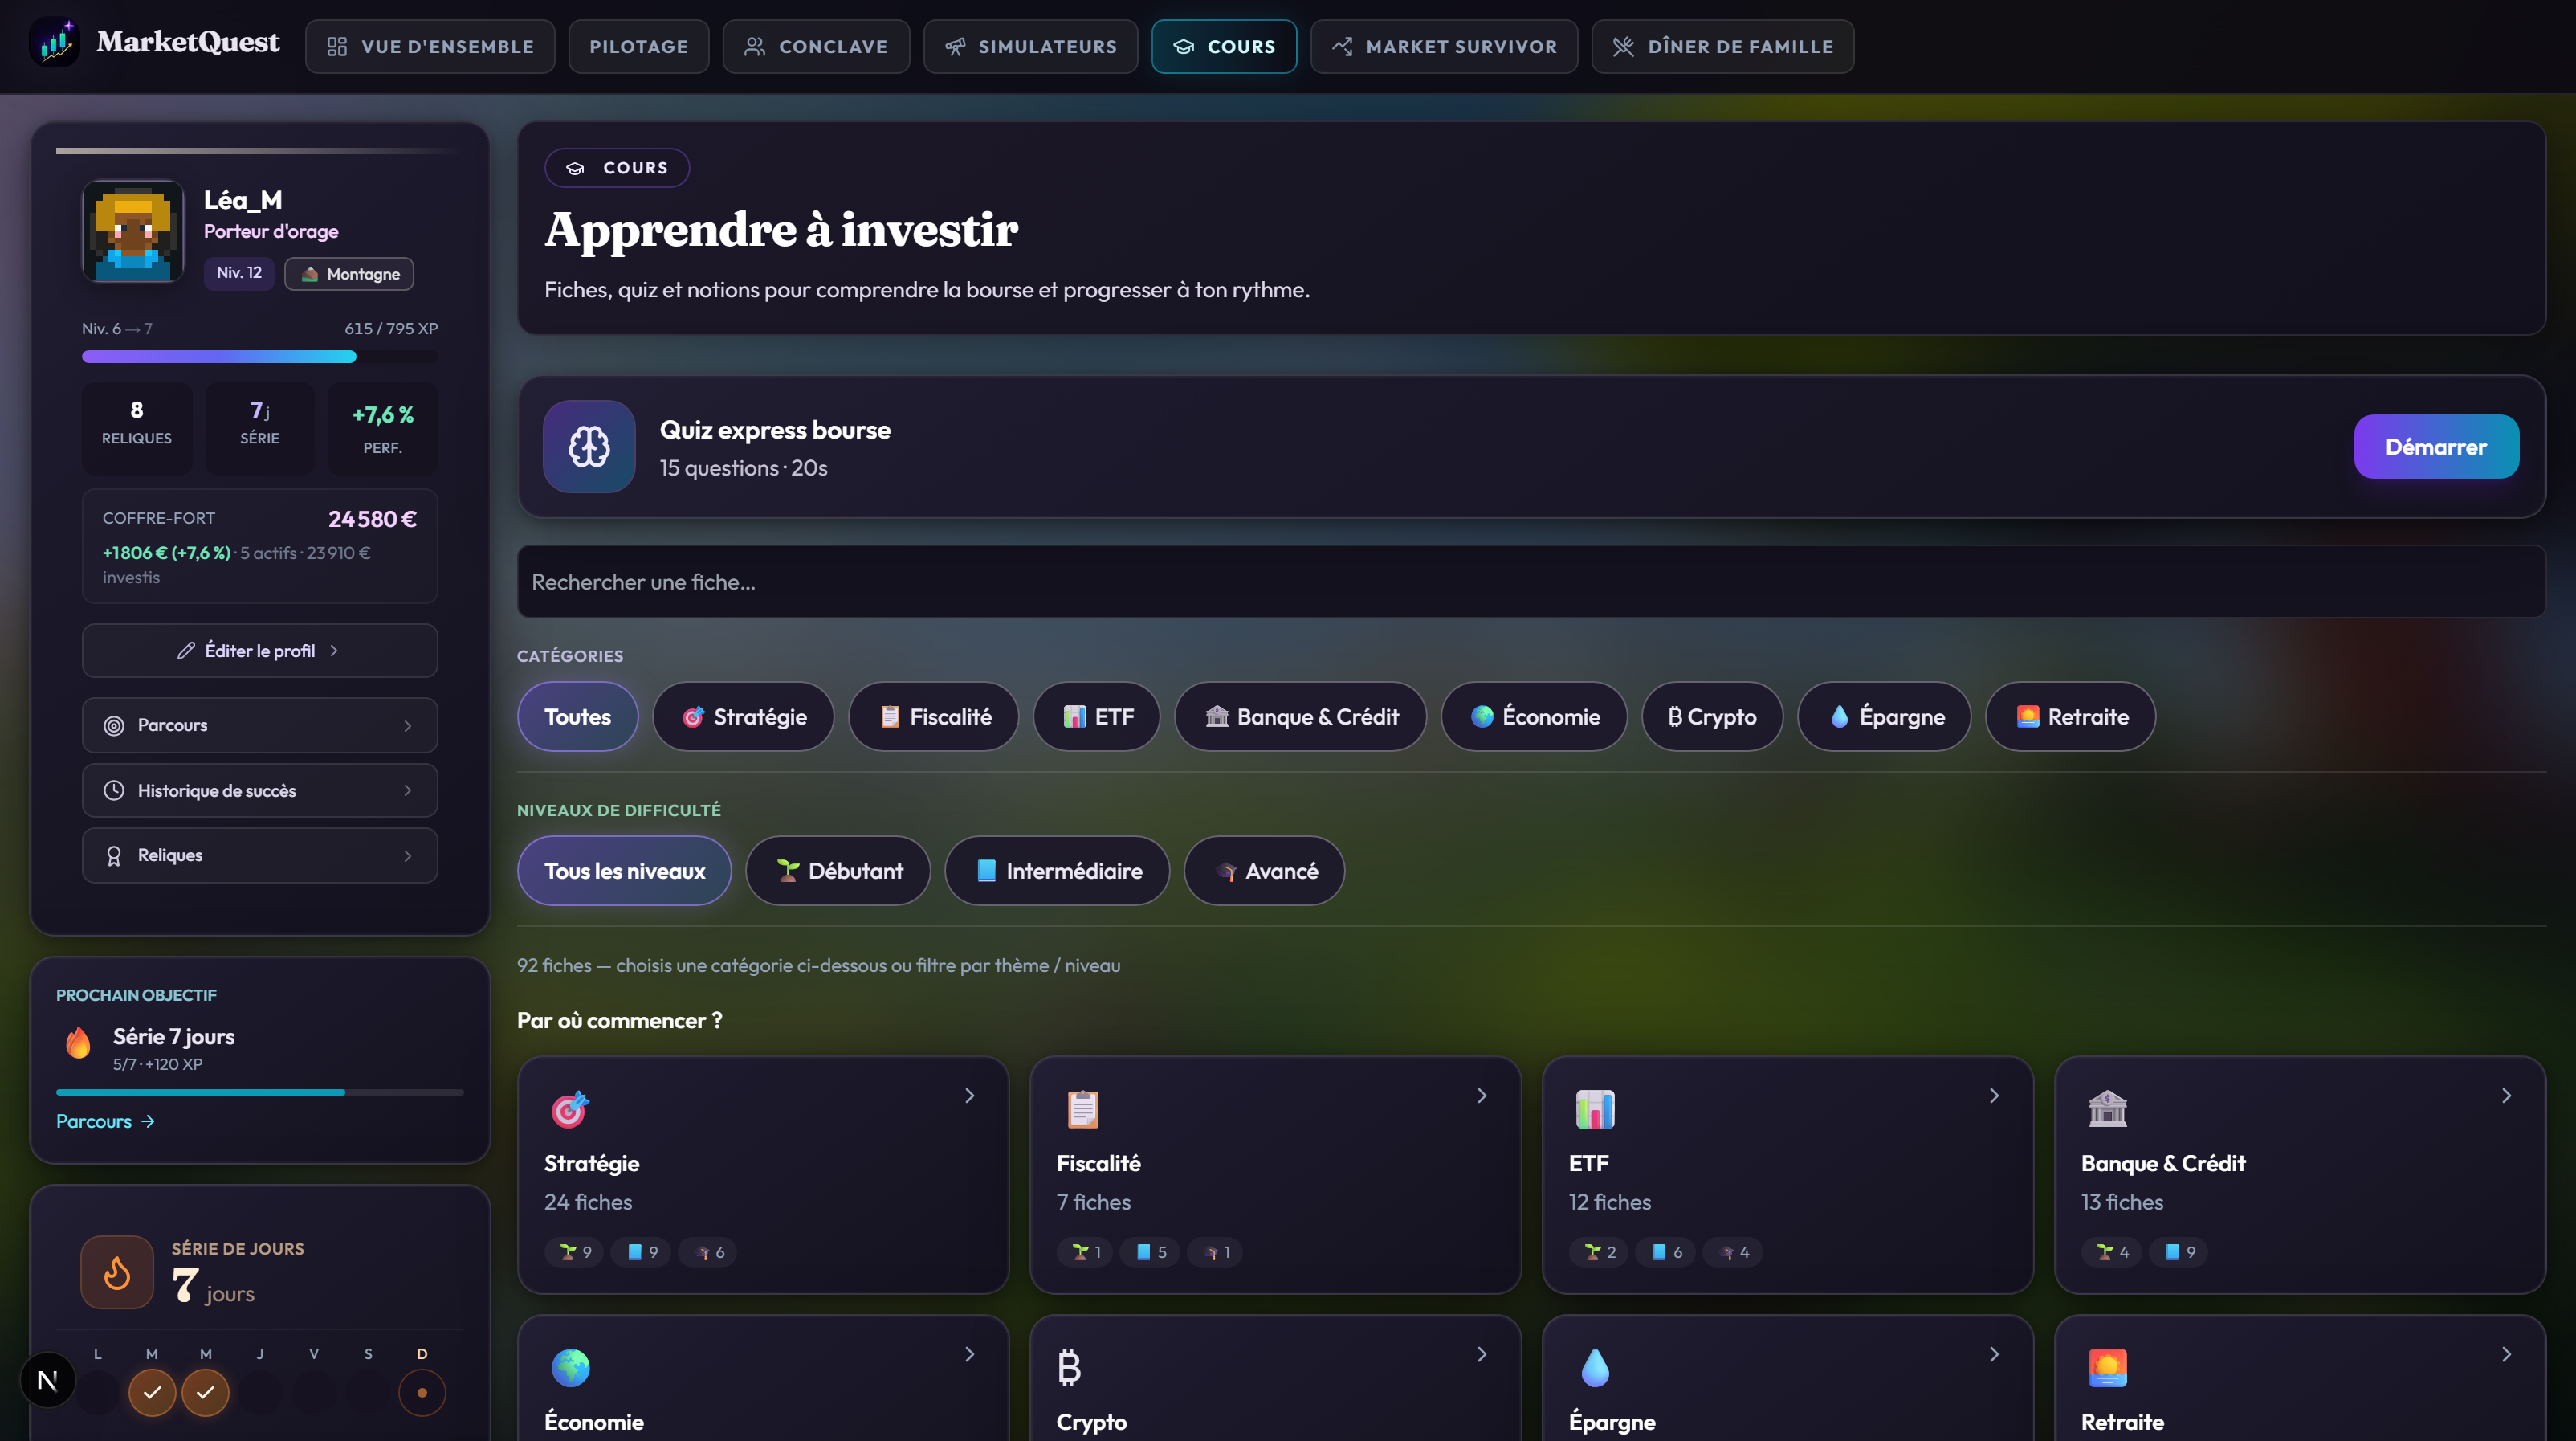Click the brain icon of Quiz express bourse
The height and width of the screenshot is (1441, 2576).
[x=589, y=447]
